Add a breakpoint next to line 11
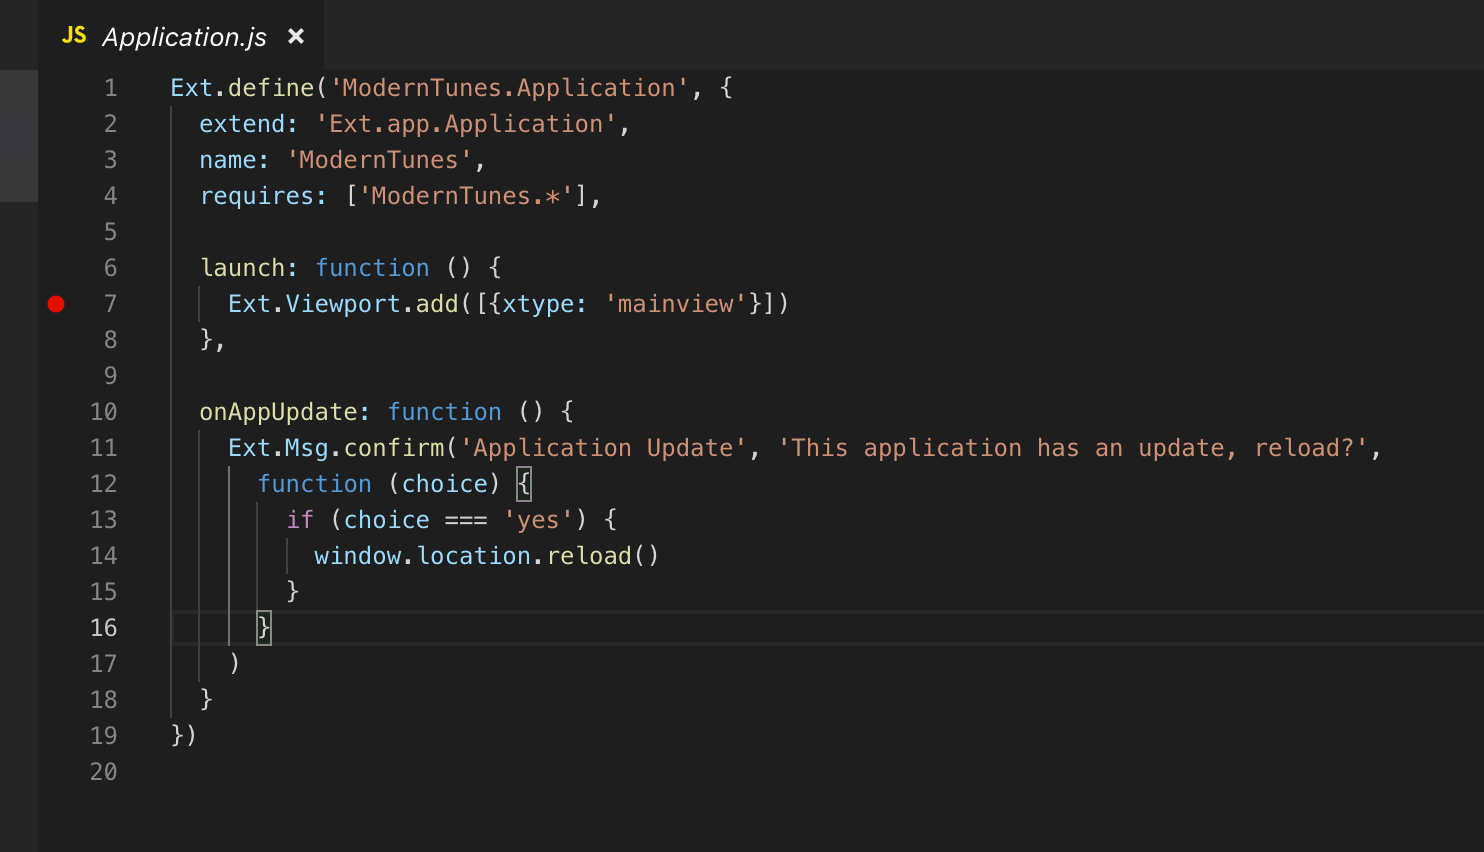Screen dimensions: 1484x852 point(57,447)
